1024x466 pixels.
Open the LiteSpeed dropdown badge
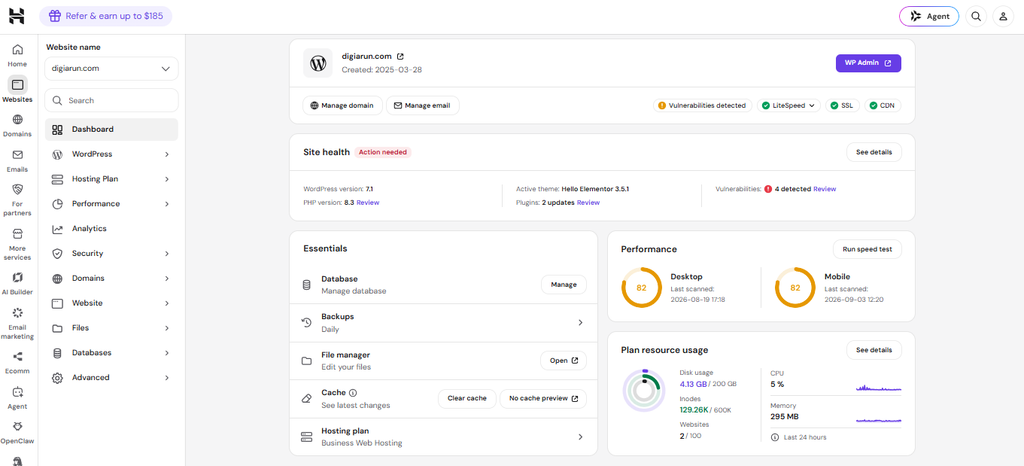789,105
